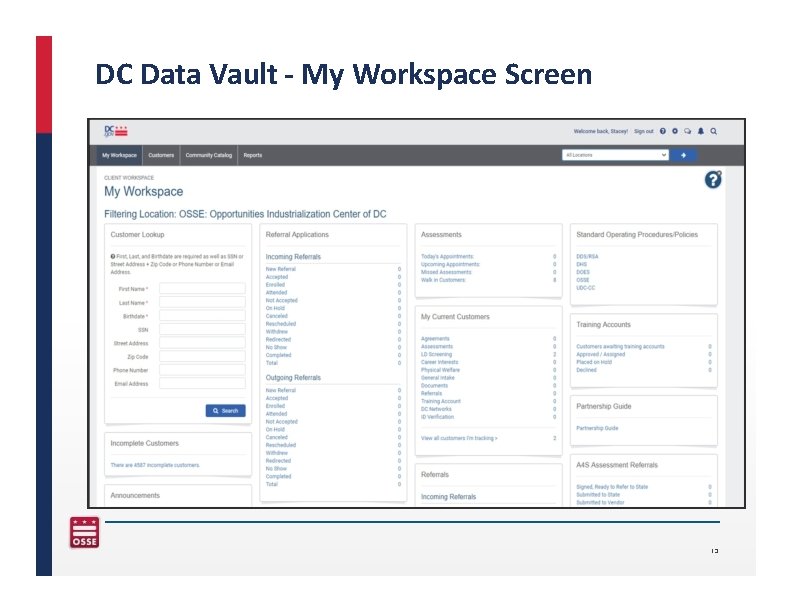The image size is (792, 612).
Task: Open ID Verification link
Action: click(437, 417)
